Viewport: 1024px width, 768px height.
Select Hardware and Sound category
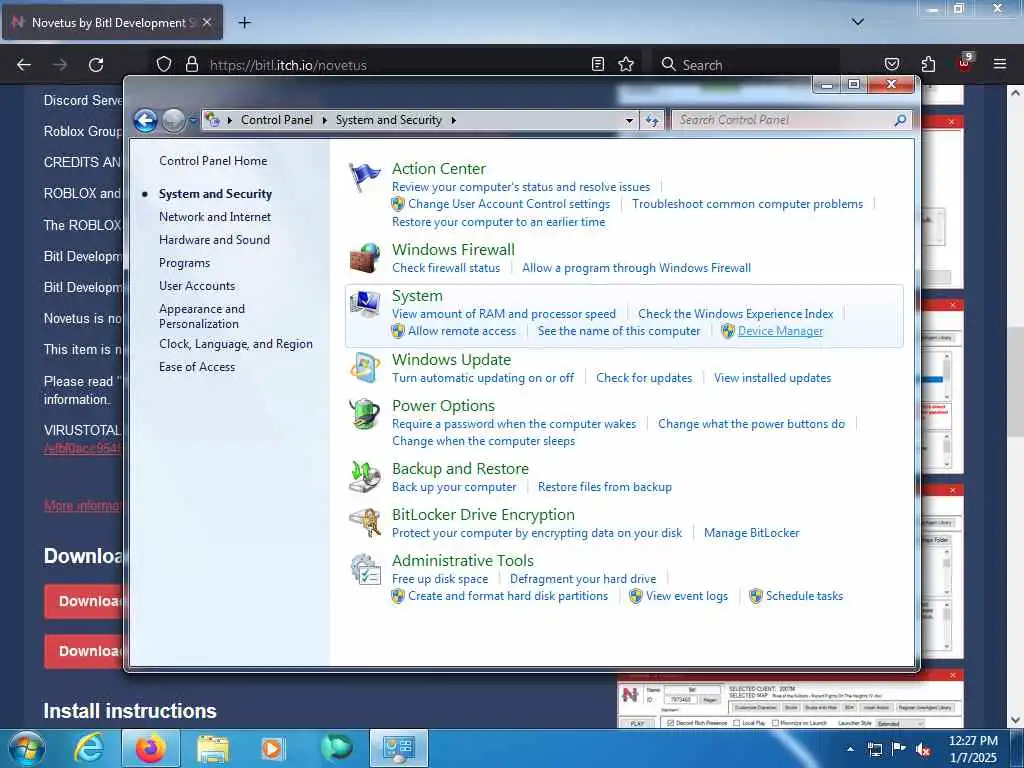point(214,240)
